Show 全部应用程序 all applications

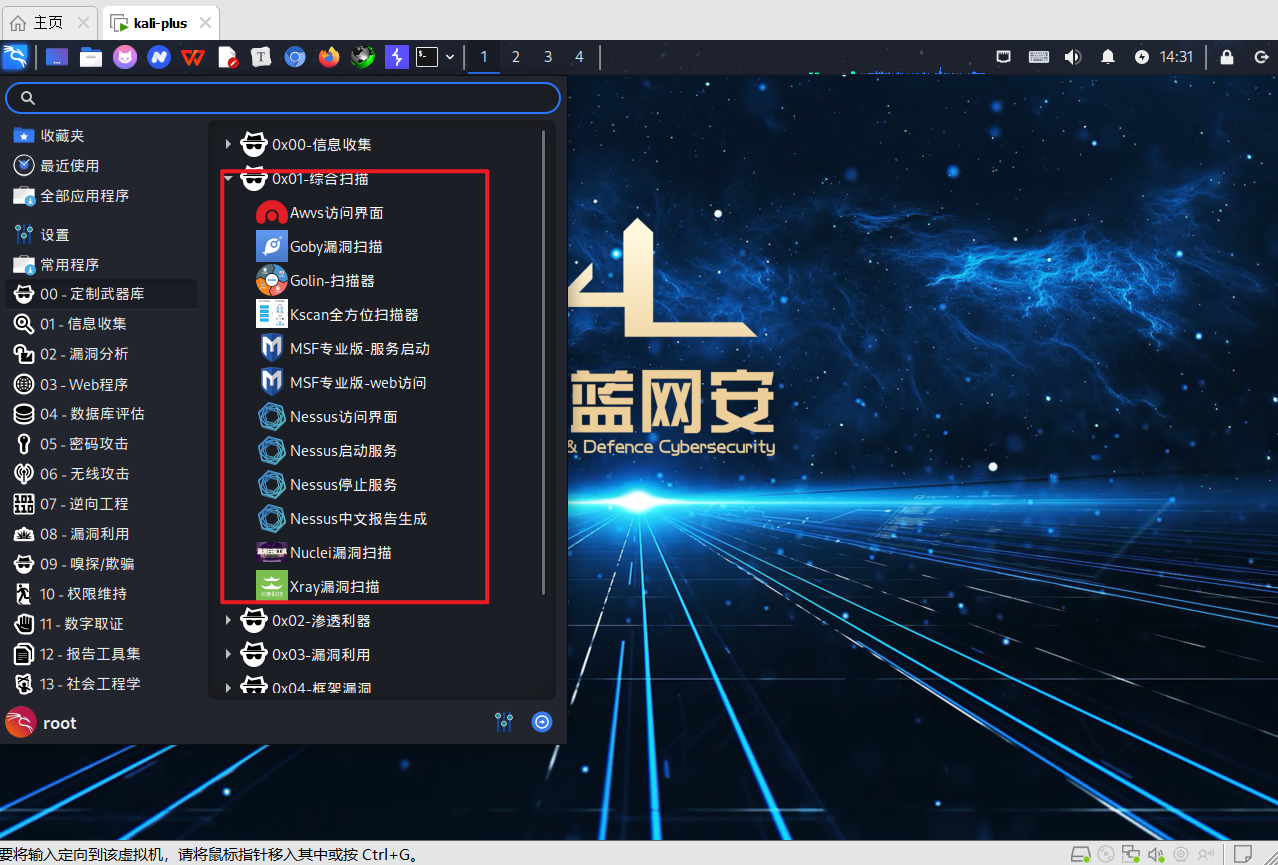click(103, 195)
